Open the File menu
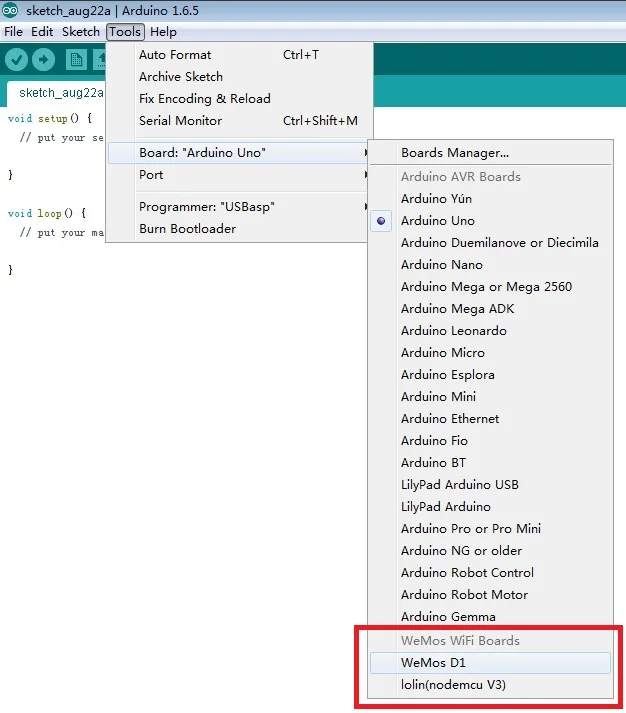This screenshot has width=626, height=713. pyautogui.click(x=13, y=32)
